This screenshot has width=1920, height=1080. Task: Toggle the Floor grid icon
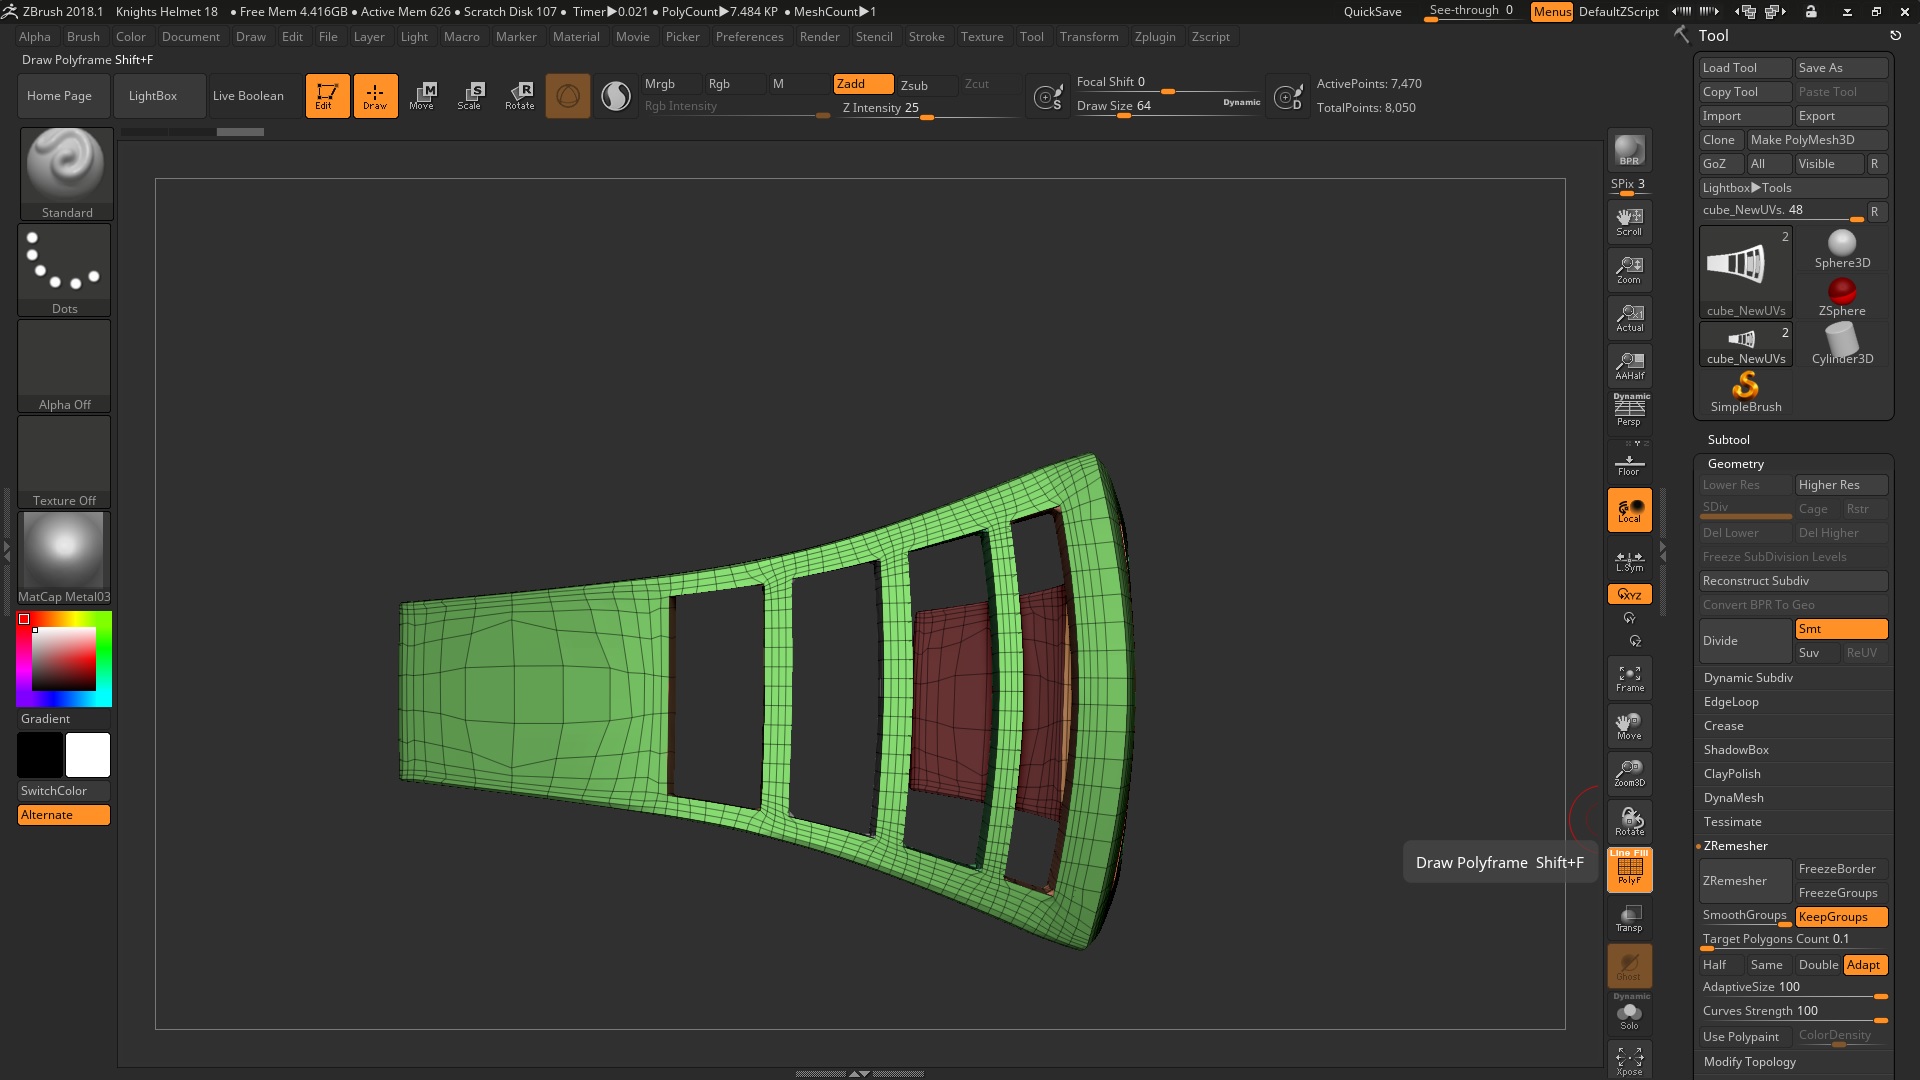coord(1629,463)
